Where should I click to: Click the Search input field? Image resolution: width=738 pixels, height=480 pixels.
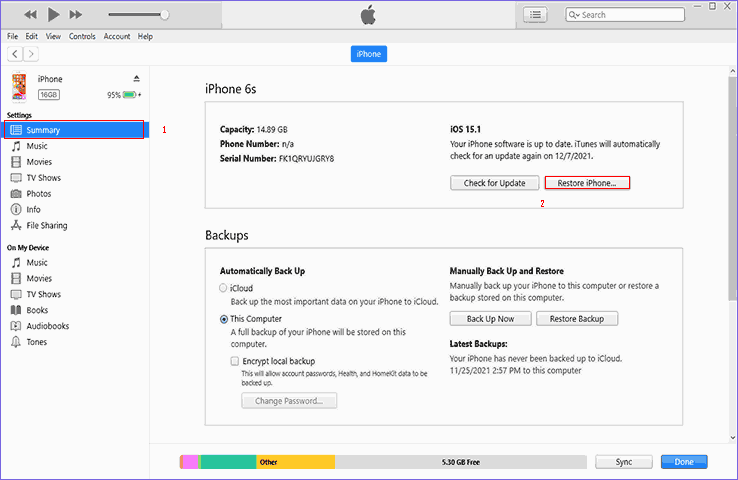pos(625,15)
